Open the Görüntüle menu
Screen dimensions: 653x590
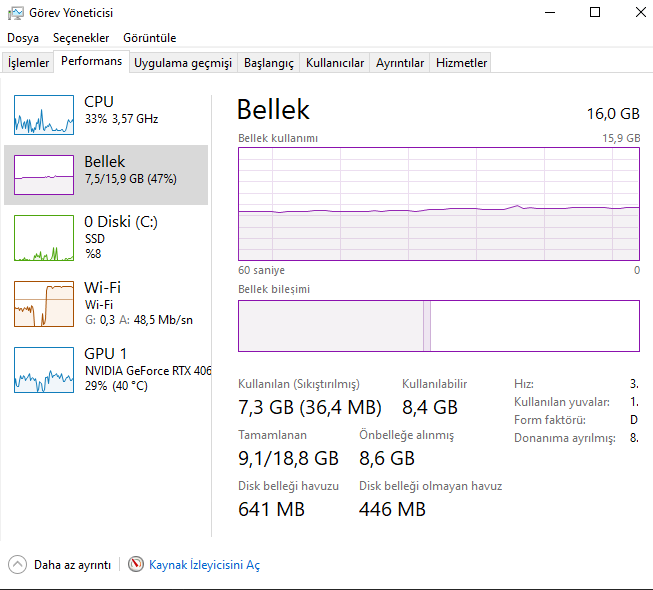click(149, 38)
